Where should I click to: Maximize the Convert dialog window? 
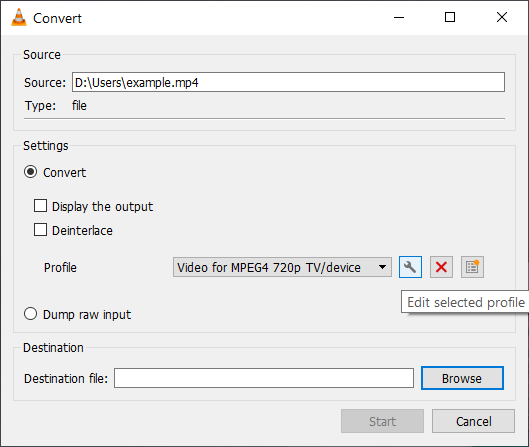(450, 17)
